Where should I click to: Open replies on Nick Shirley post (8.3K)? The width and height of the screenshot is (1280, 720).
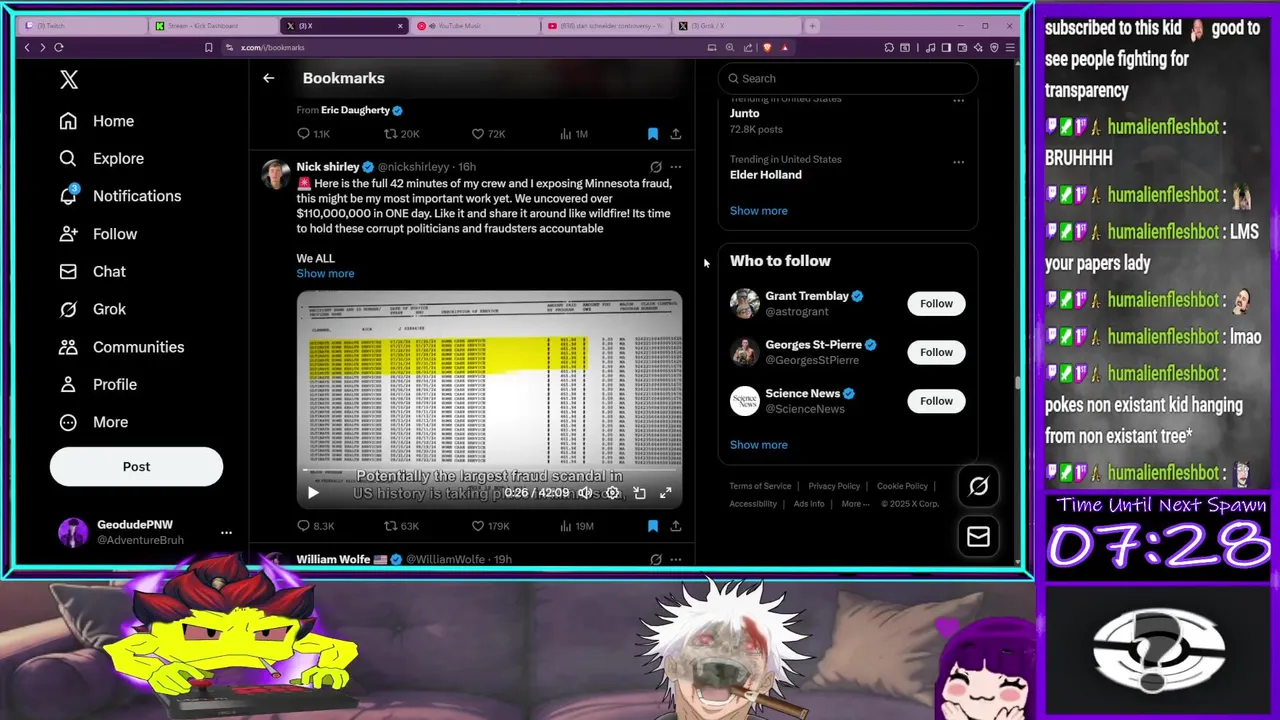point(316,526)
